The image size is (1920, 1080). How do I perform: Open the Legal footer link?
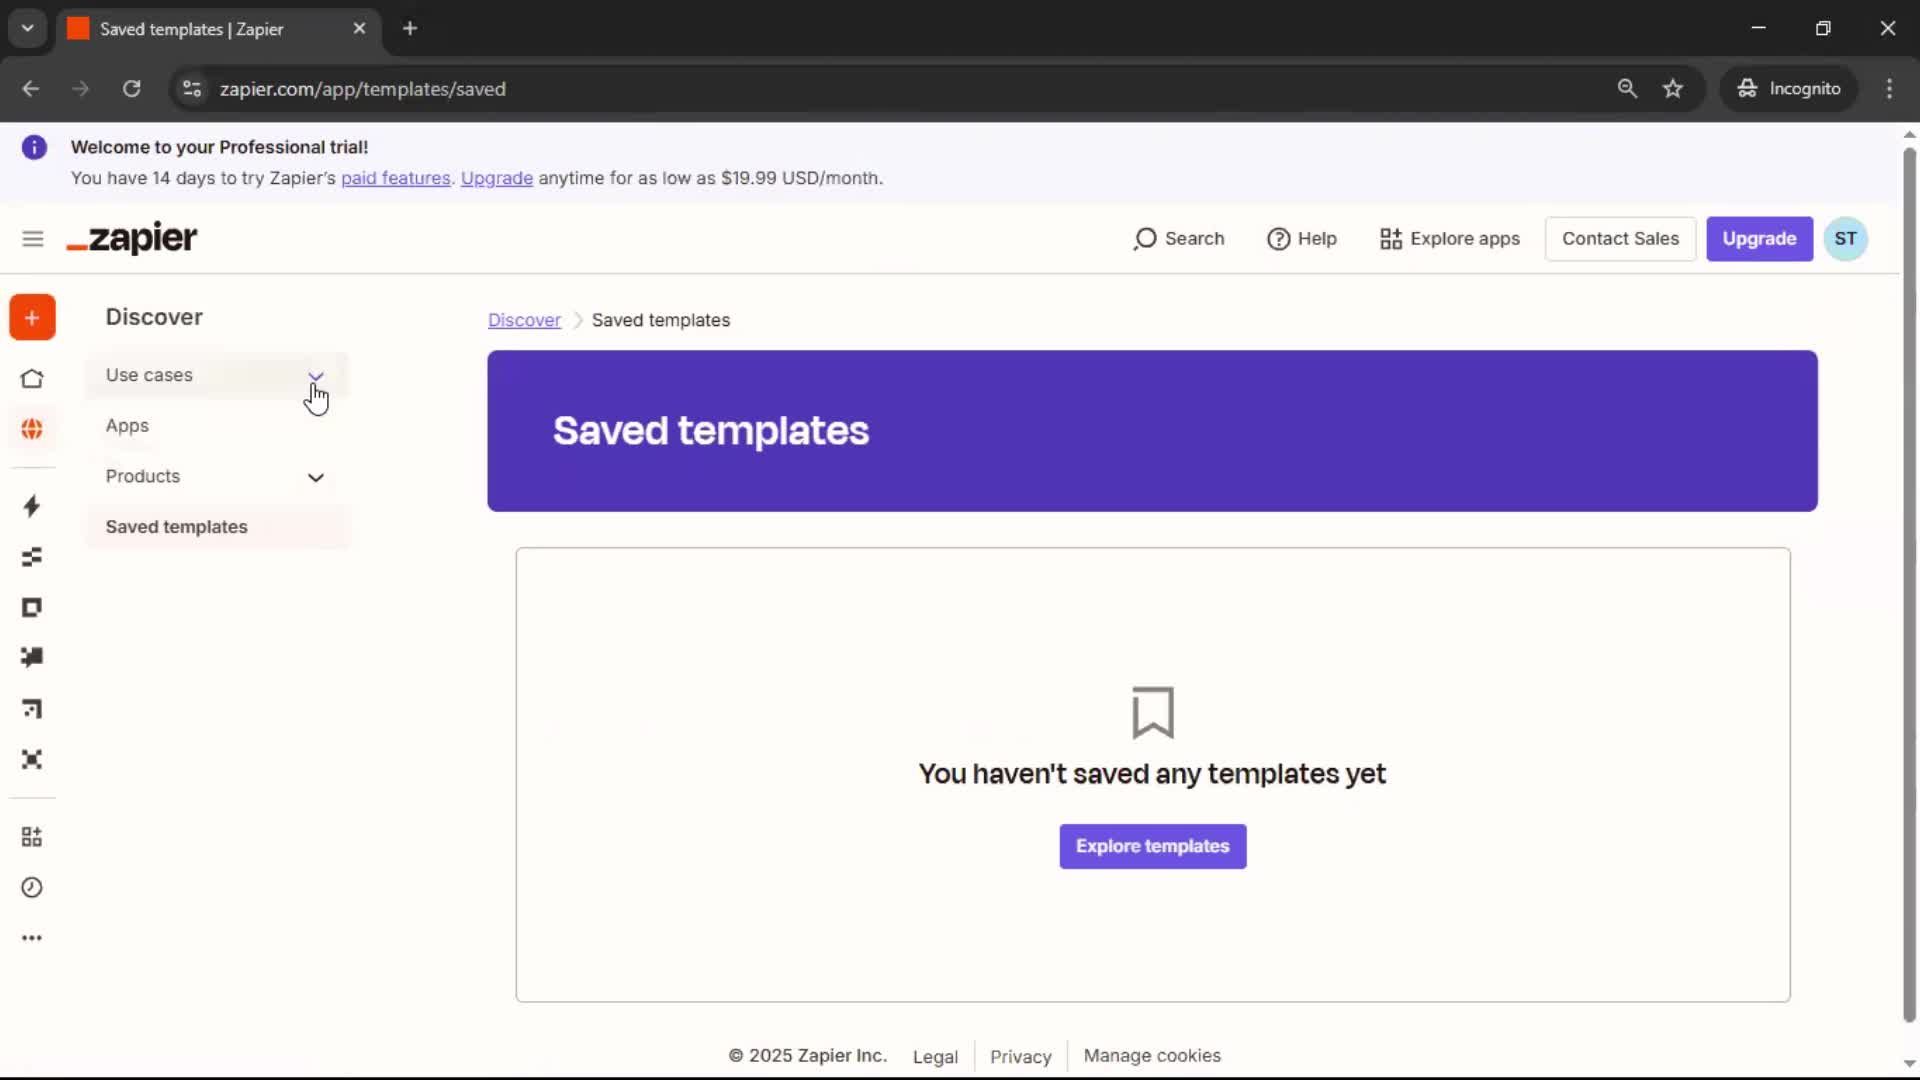[x=935, y=1057]
